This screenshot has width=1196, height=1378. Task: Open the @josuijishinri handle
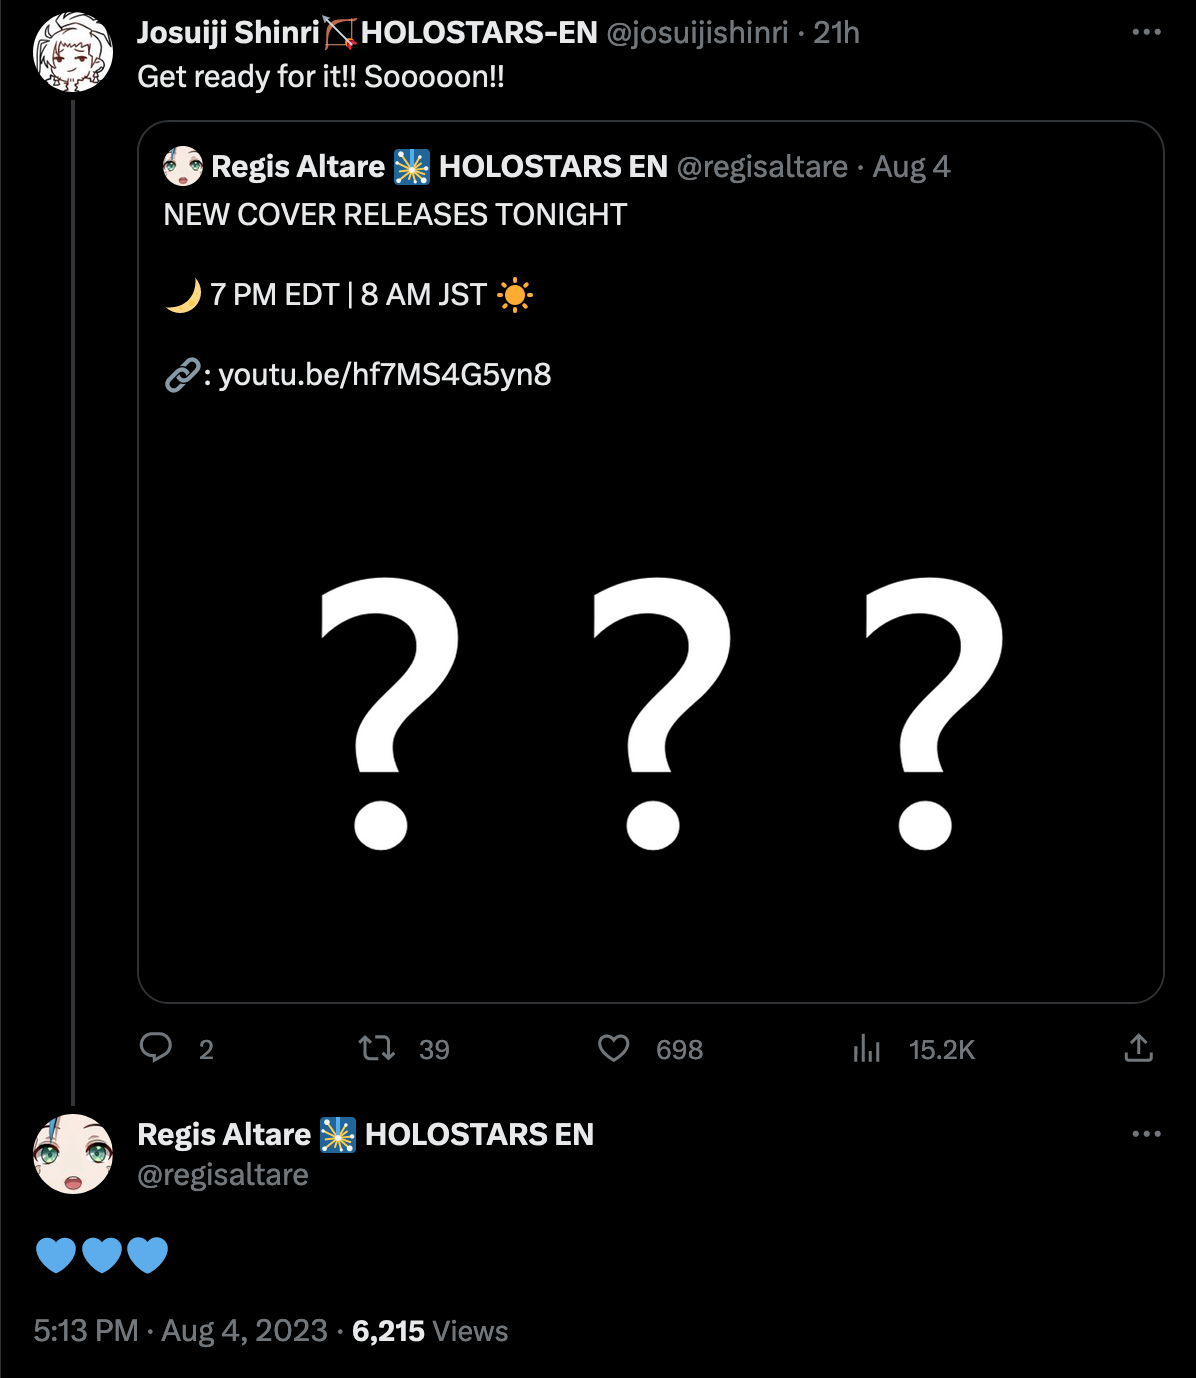[697, 33]
